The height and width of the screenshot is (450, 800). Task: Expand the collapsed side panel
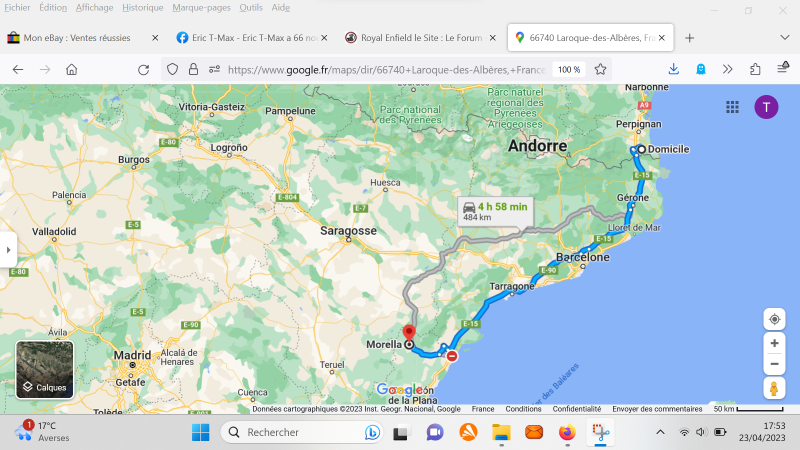[x=9, y=249]
